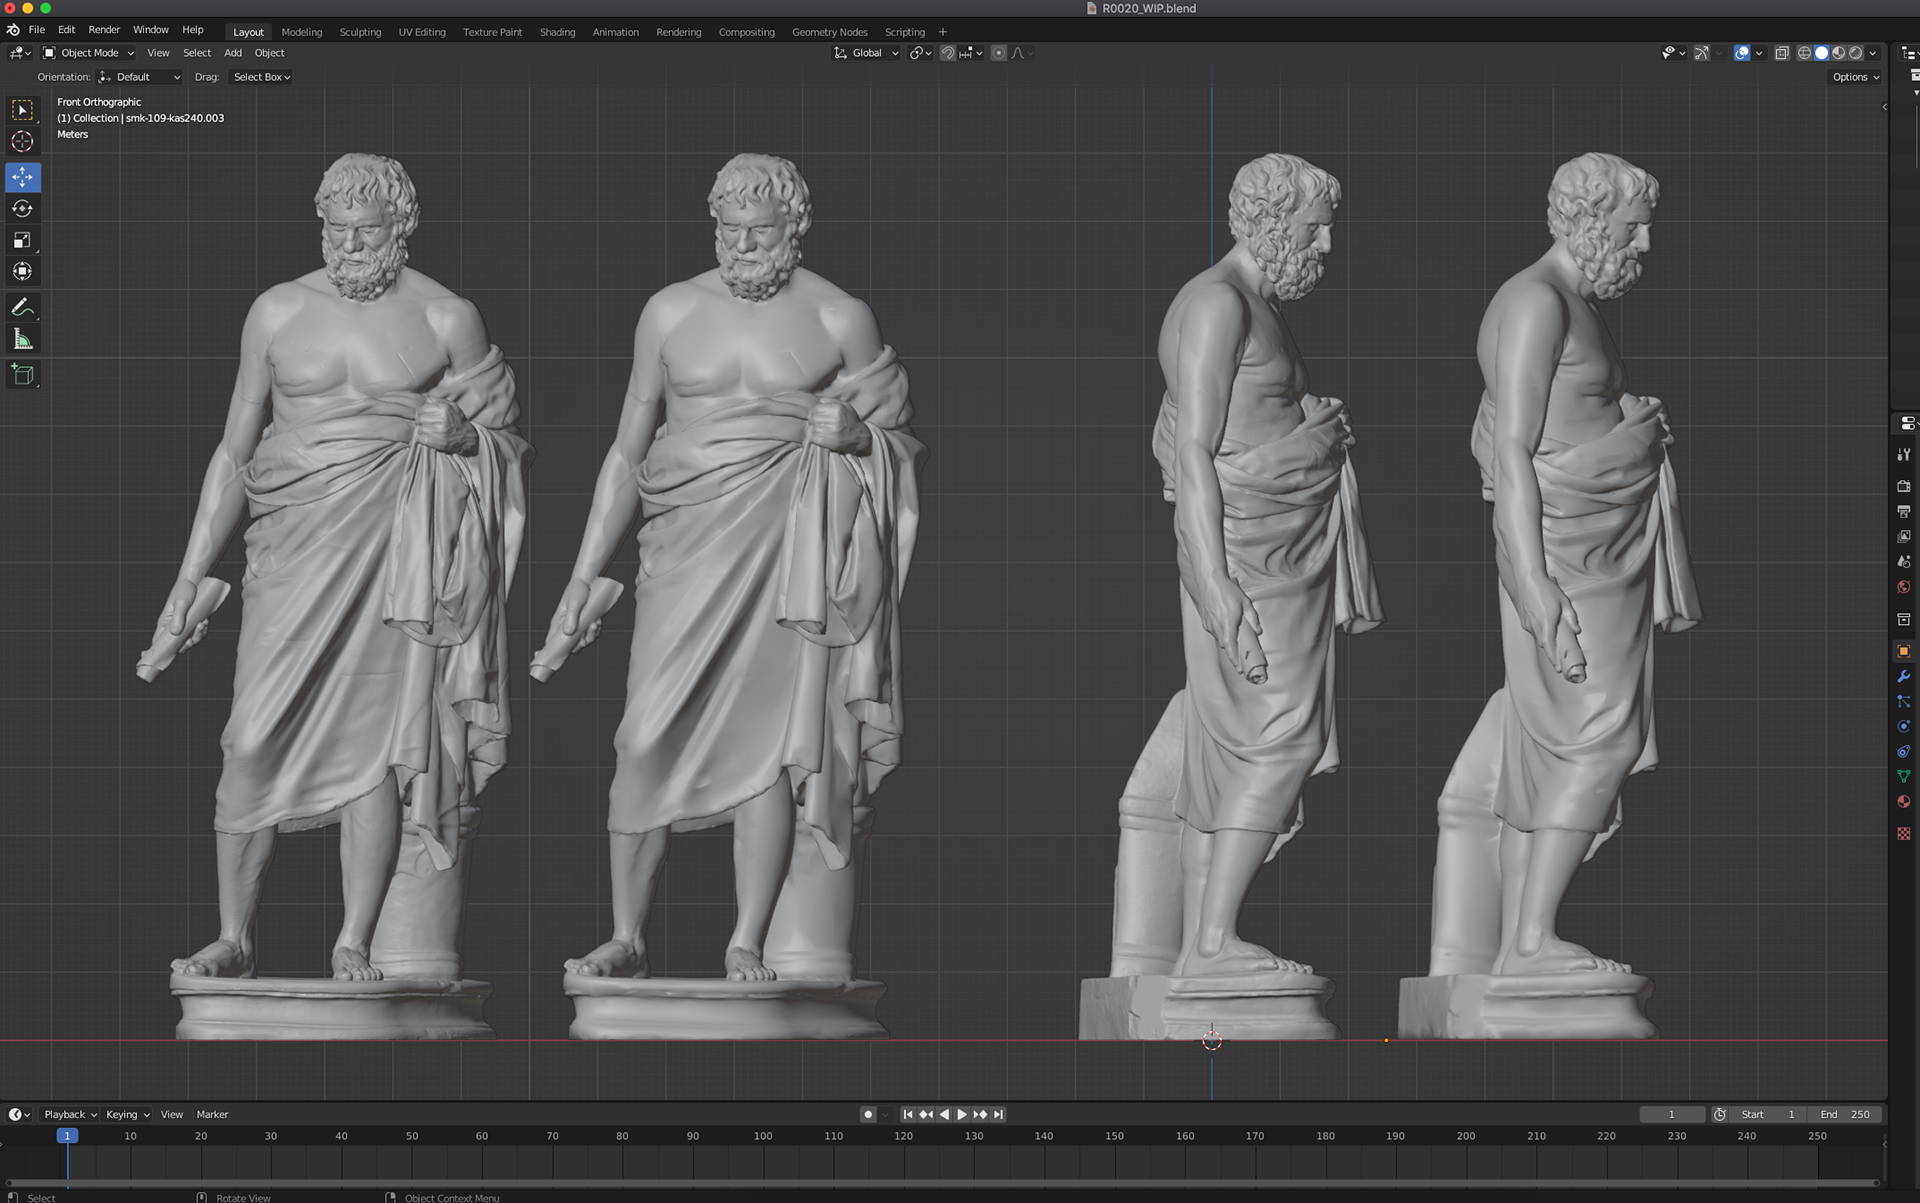Image resolution: width=1920 pixels, height=1203 pixels.
Task: Expand the Global transform orientation dropdown
Action: coord(867,53)
